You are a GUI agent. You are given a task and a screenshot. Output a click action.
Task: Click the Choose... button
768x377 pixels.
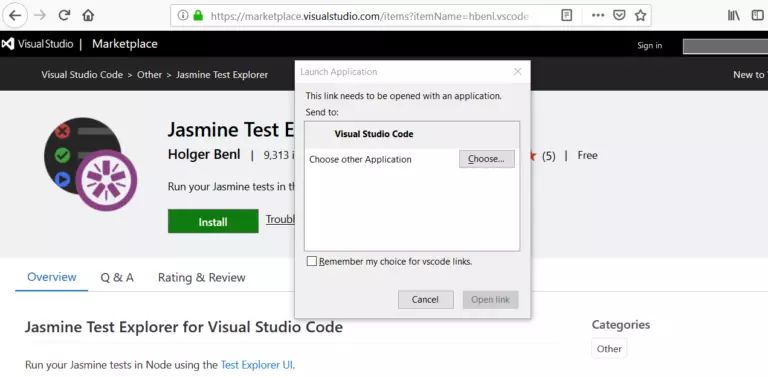click(x=486, y=159)
